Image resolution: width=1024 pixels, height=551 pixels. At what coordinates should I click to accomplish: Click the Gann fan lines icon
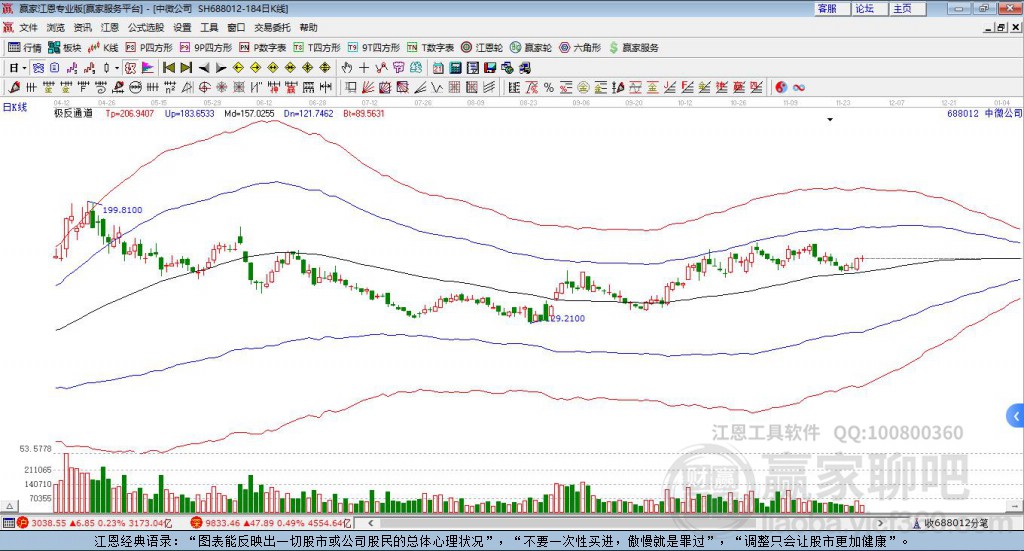click(368, 87)
